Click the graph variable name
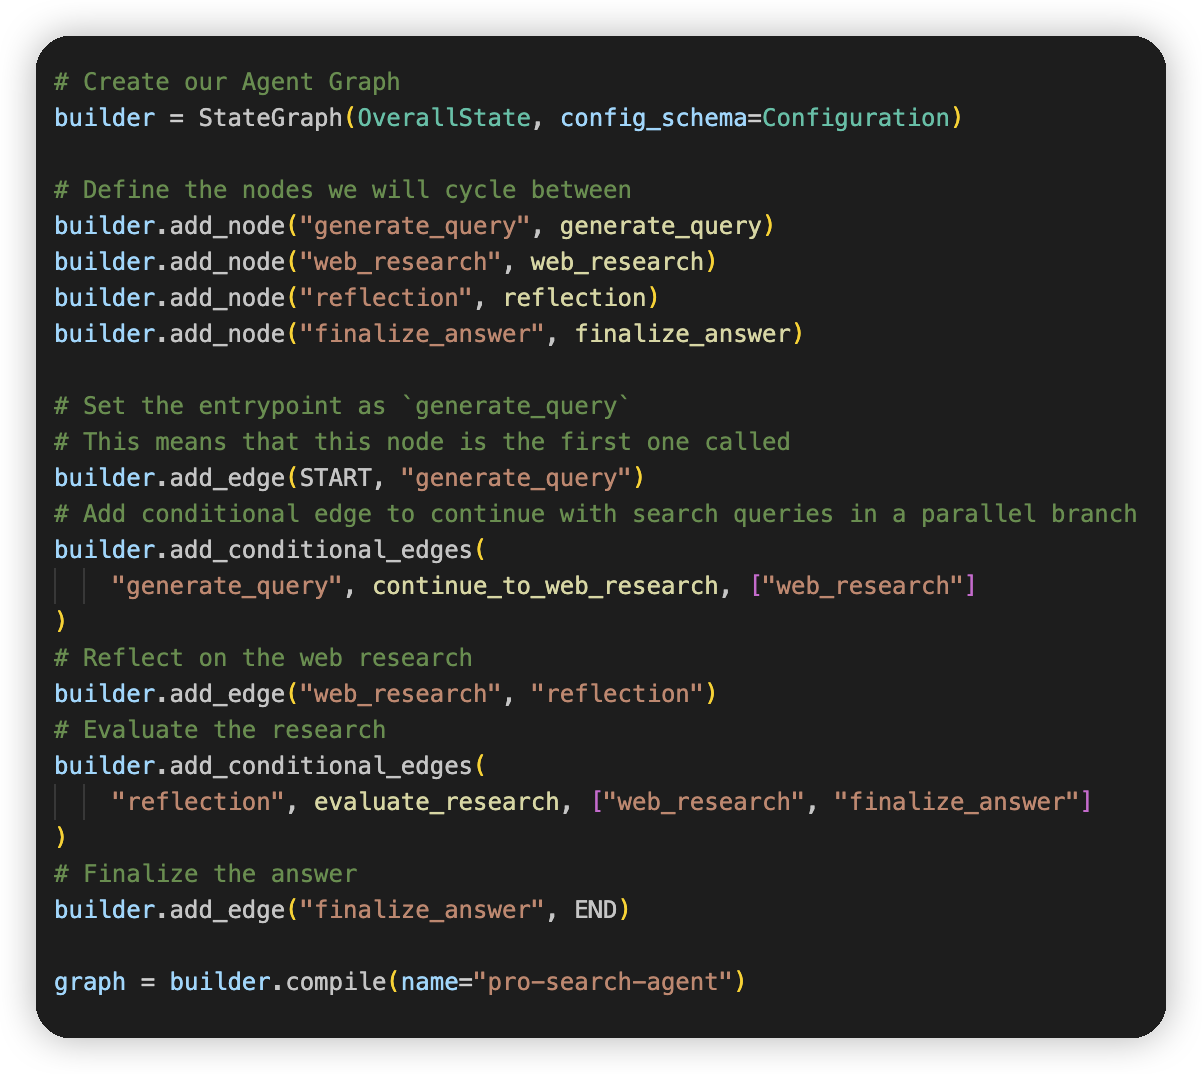Viewport: 1202px width, 1074px height. pyautogui.click(x=90, y=982)
